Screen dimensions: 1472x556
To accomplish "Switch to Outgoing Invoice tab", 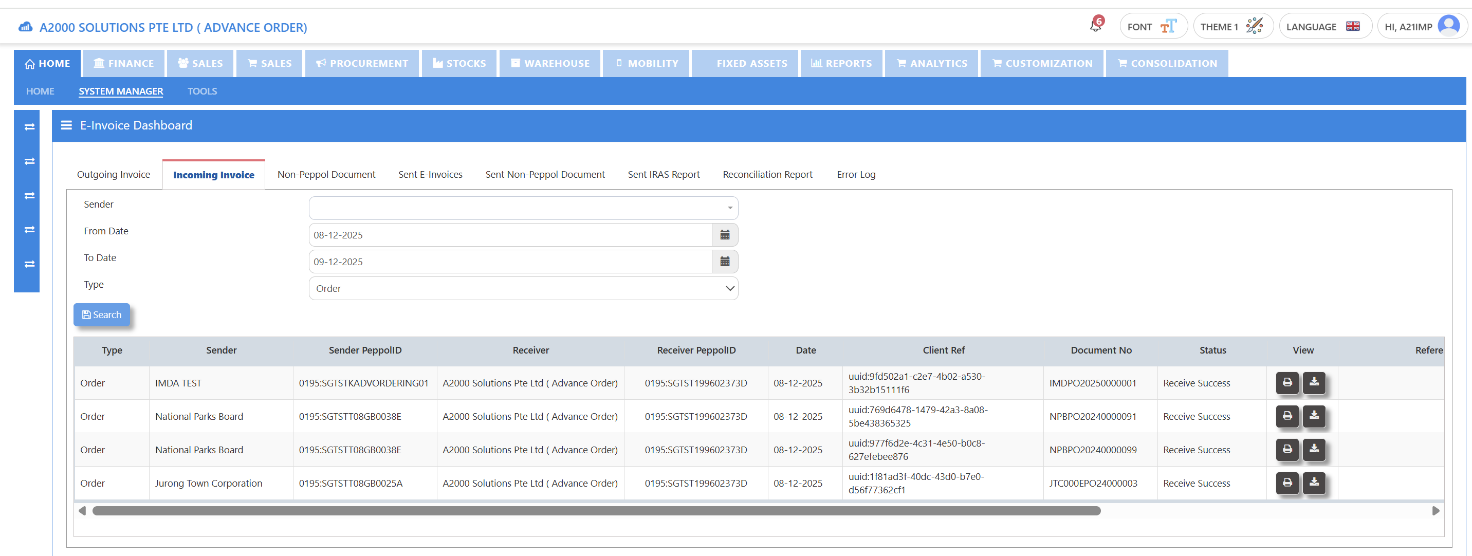I will tap(114, 175).
